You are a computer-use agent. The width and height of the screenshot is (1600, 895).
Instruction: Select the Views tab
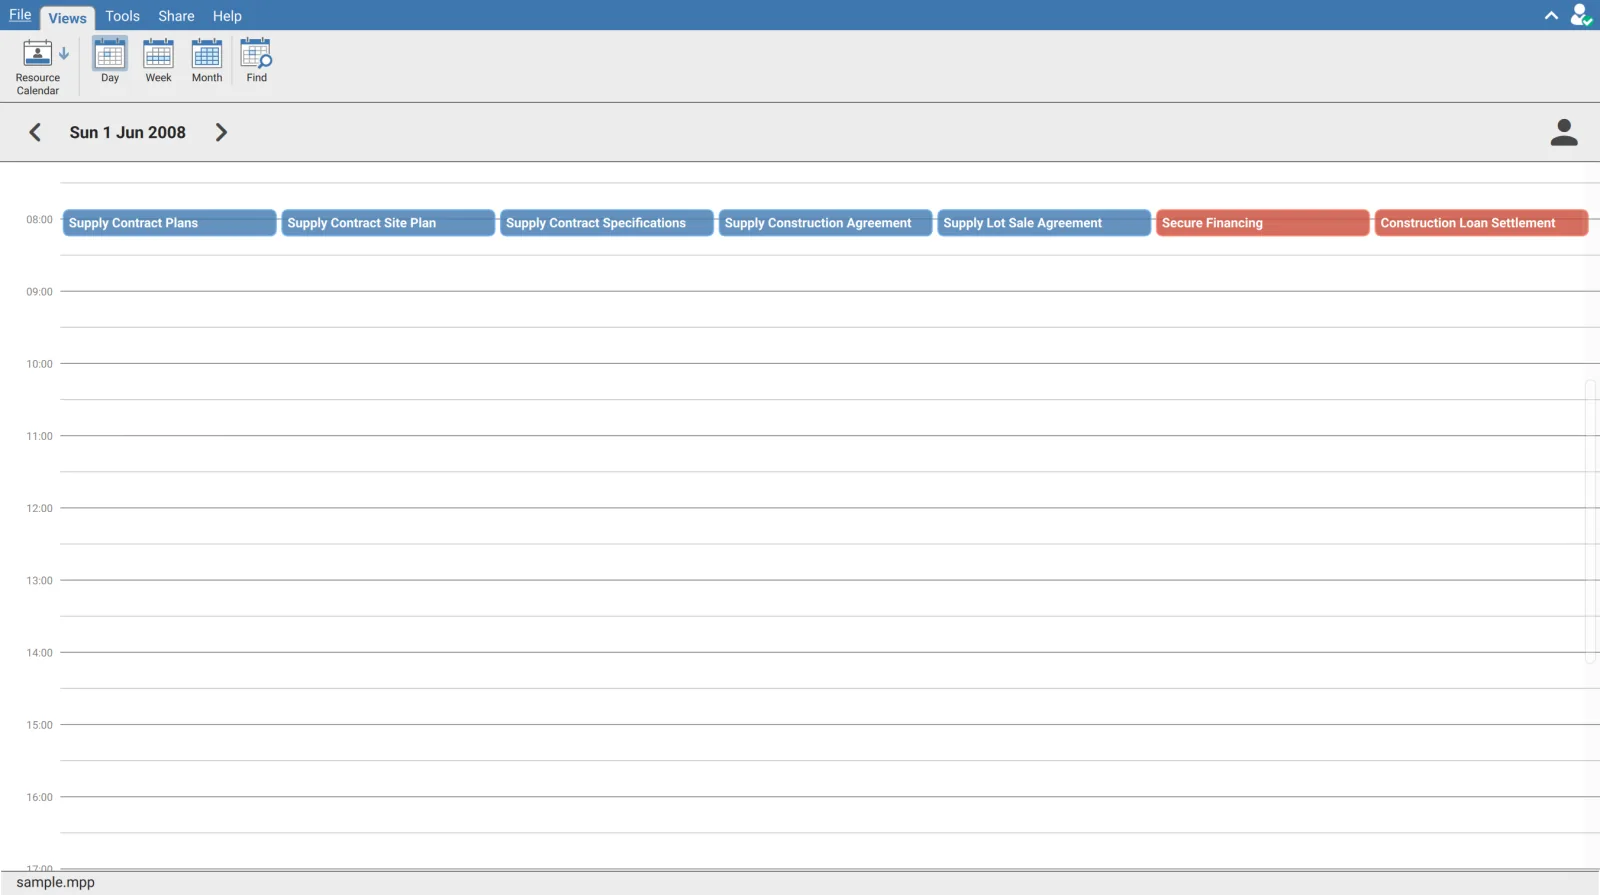(x=67, y=18)
